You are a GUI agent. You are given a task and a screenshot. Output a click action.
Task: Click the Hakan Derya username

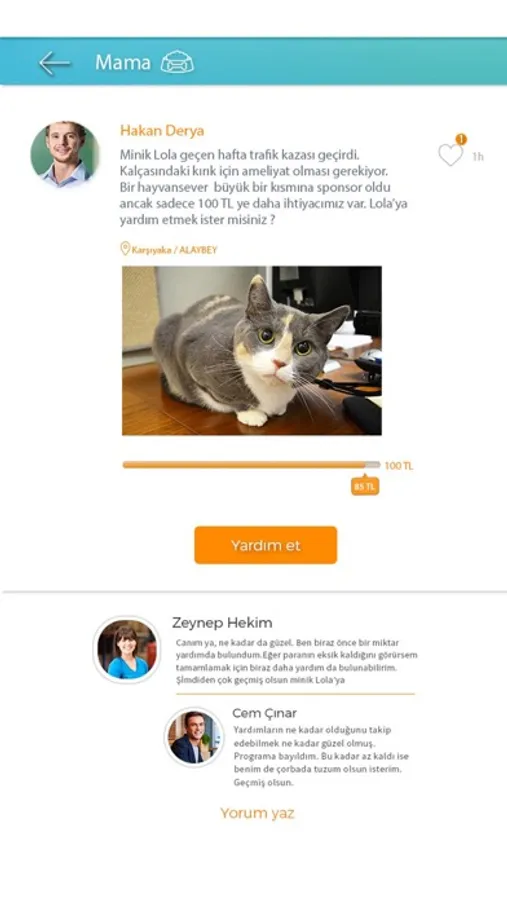tap(162, 131)
